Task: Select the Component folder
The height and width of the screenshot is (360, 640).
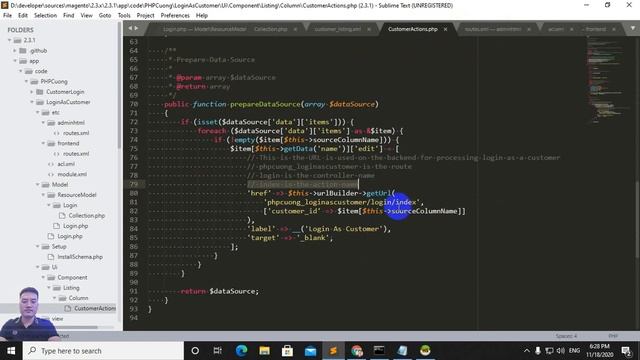Action: coord(72,277)
